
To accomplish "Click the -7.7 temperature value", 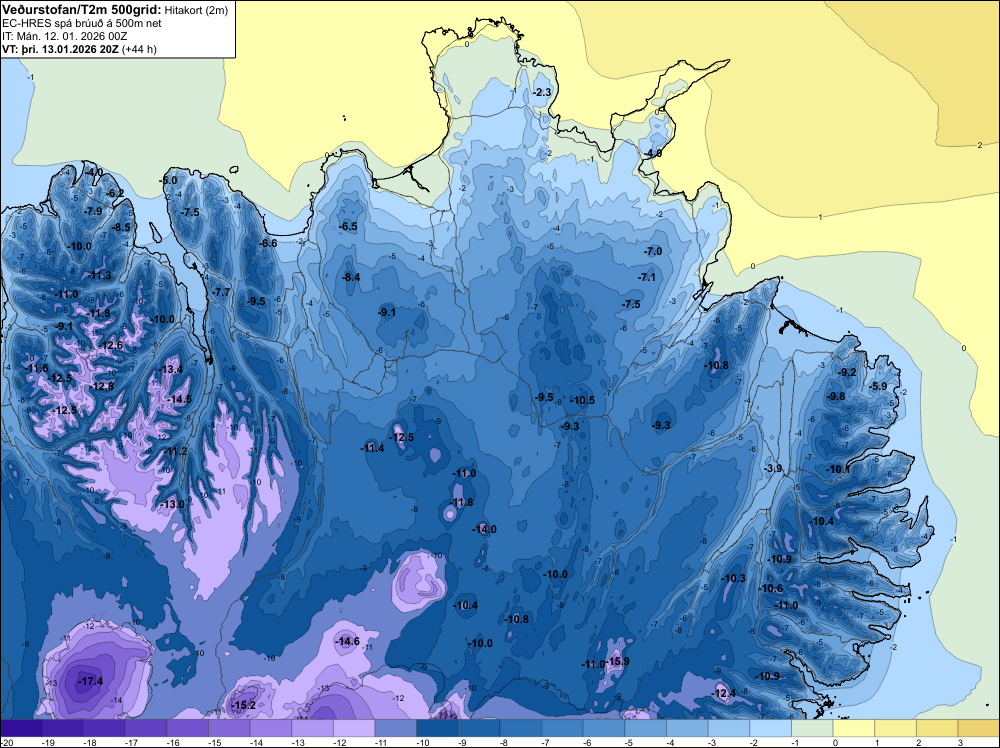I will 221,292.
